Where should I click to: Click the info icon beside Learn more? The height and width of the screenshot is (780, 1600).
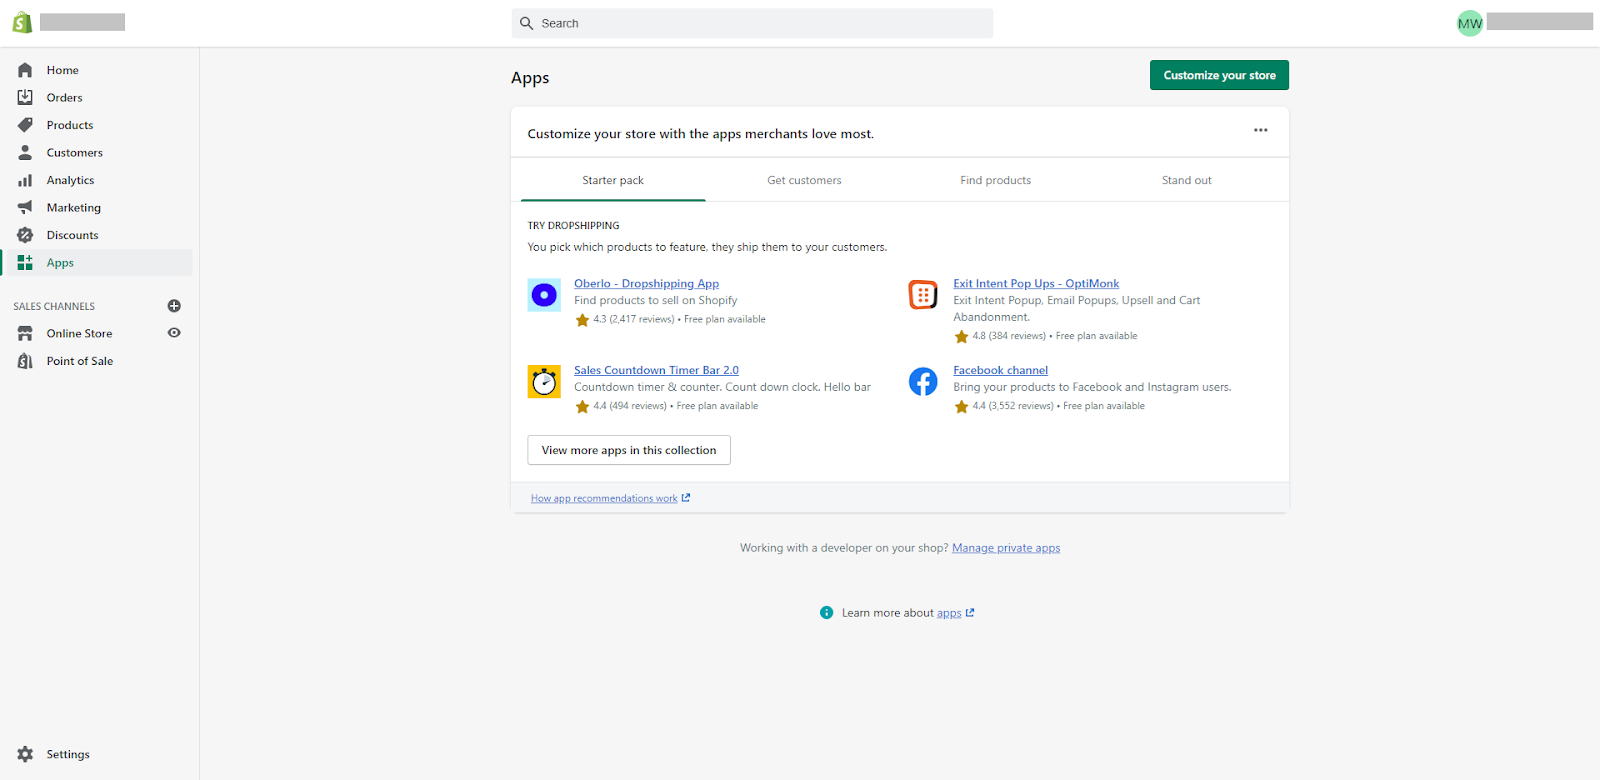pyautogui.click(x=826, y=613)
